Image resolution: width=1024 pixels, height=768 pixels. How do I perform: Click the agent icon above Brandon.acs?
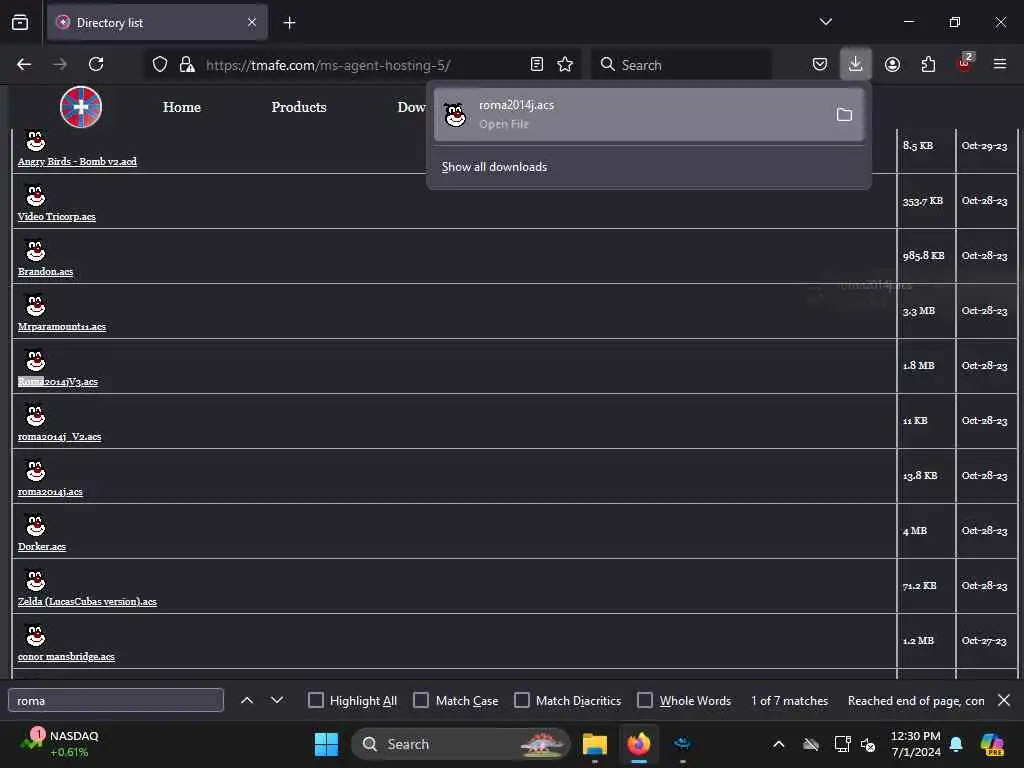pos(35,249)
